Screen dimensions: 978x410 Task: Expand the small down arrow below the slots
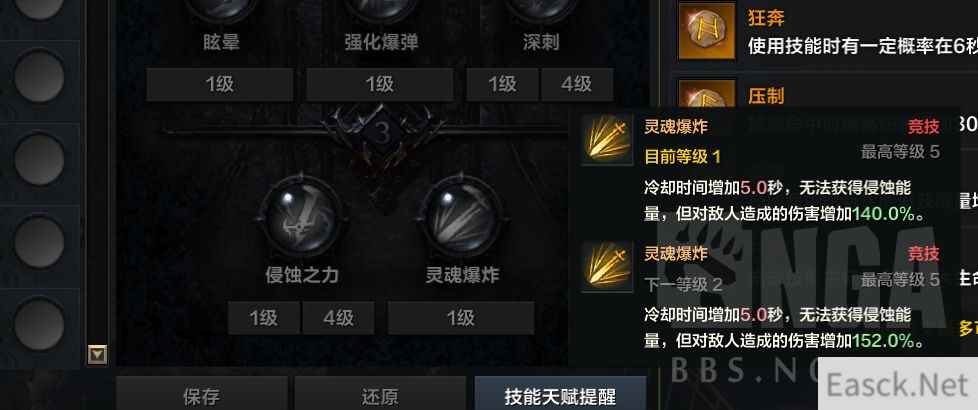97,354
